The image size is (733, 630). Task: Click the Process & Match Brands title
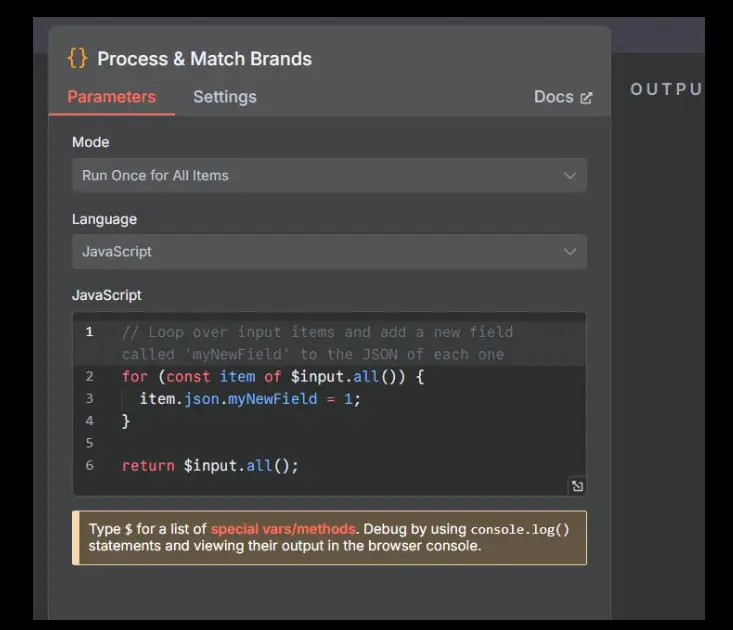click(204, 59)
